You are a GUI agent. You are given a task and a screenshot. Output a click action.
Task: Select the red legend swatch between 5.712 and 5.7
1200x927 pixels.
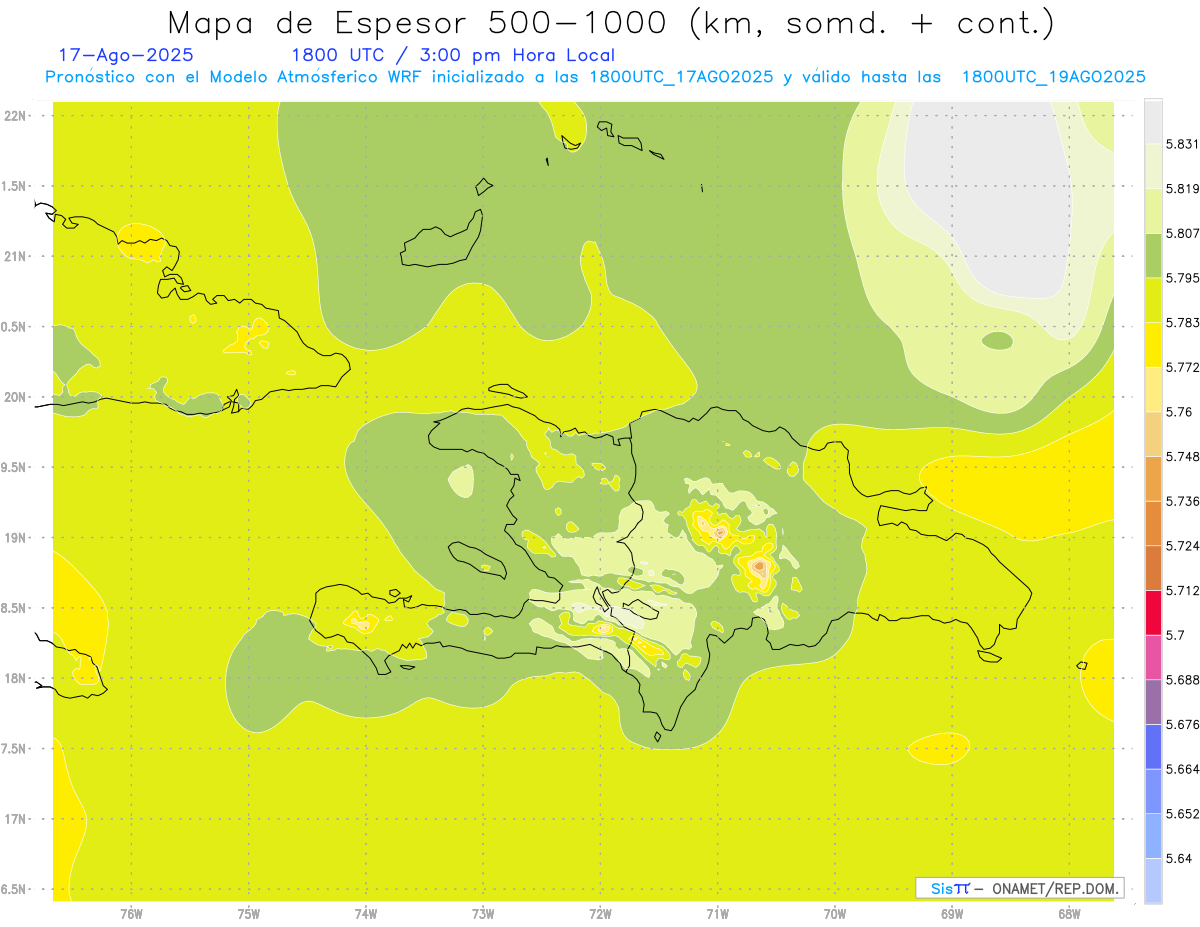pos(1153,613)
